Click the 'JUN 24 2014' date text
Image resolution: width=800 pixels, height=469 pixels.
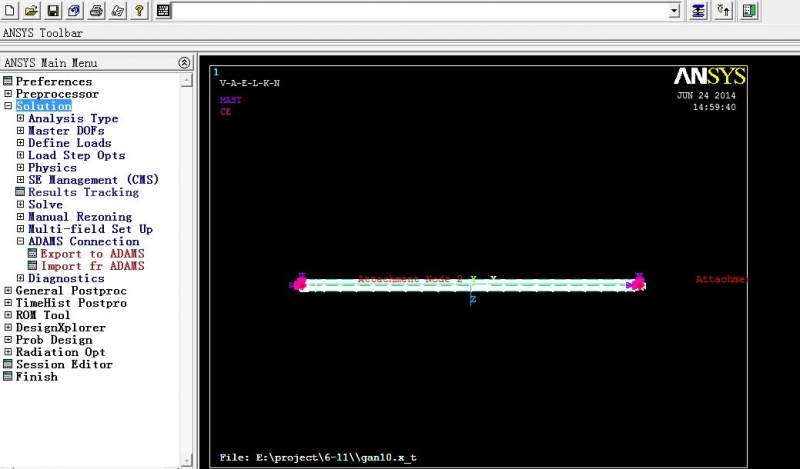[x=706, y=95]
